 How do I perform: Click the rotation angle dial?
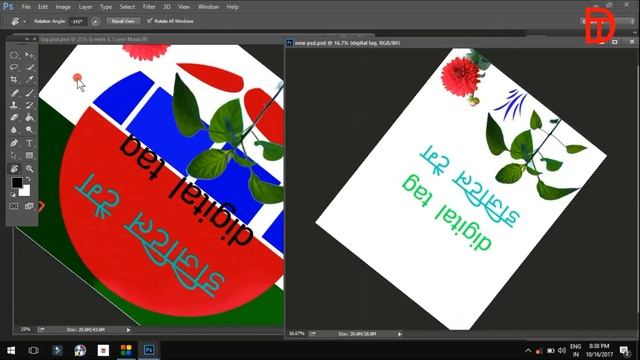point(95,21)
